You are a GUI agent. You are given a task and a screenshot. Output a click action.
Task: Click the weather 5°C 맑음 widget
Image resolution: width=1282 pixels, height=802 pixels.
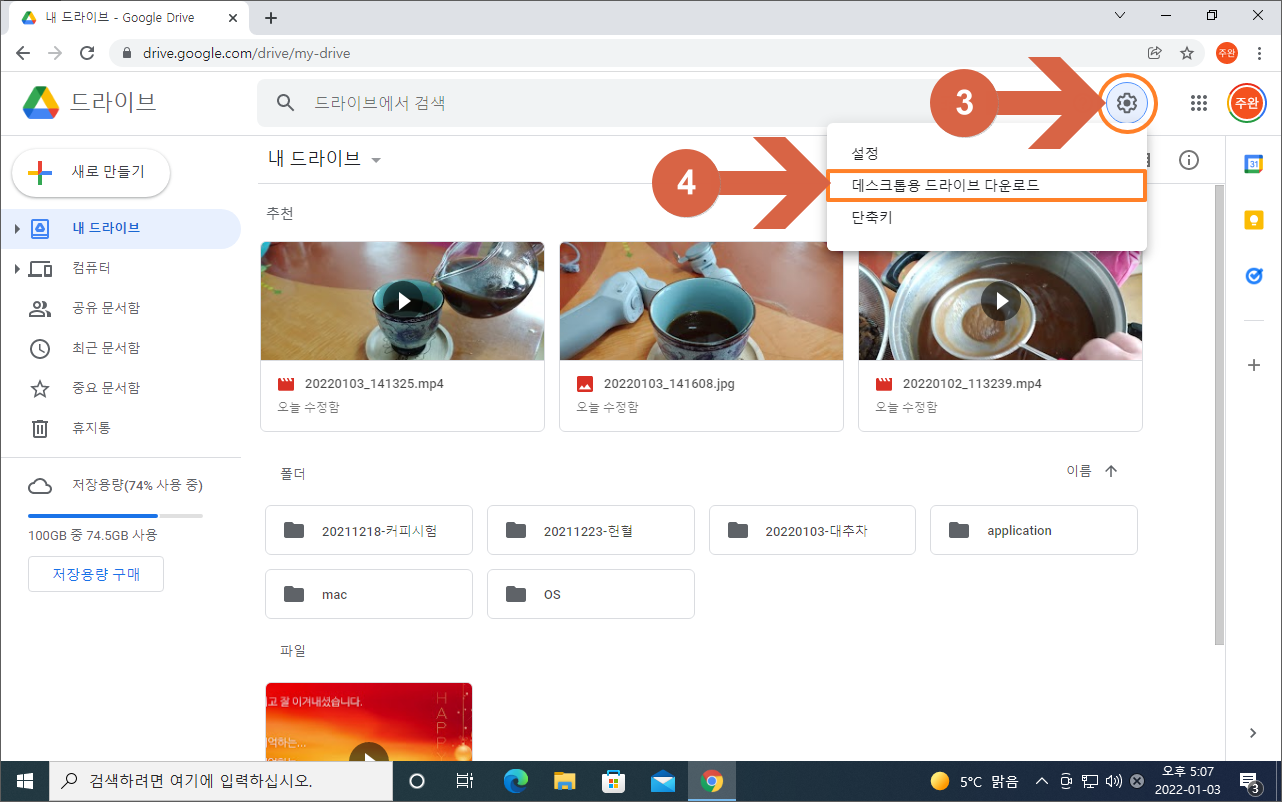pyautogui.click(x=974, y=781)
